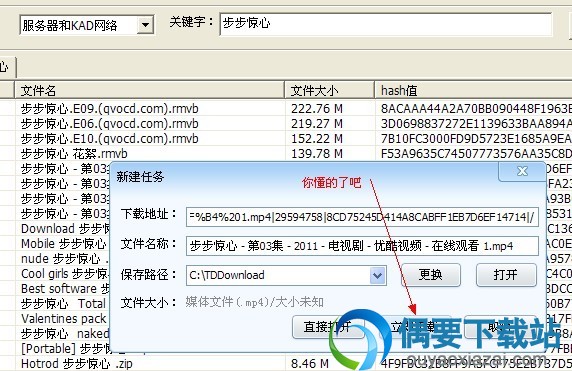572x371 pixels.
Task: Select the 步步惊心 Total result row
Action: tap(63, 304)
